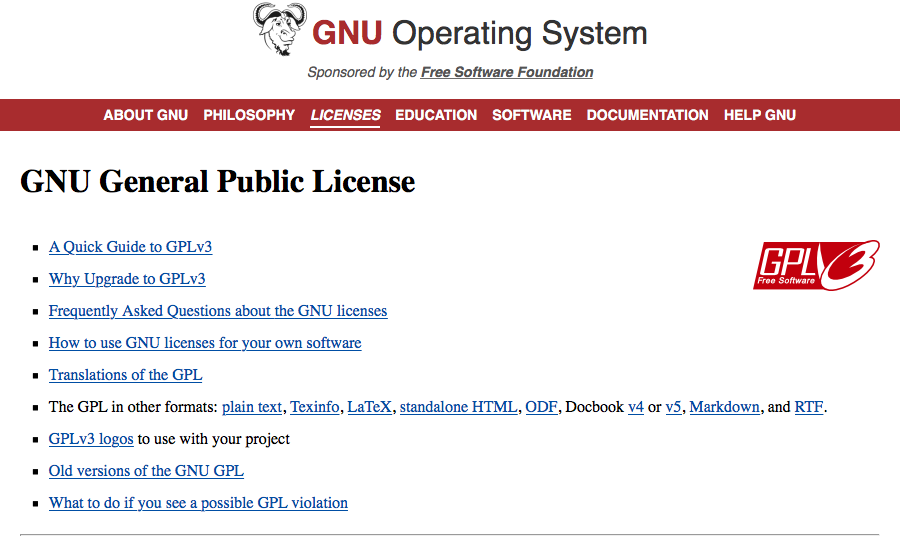Viewport: 900px width, 538px height.
Task: Open Frequently Asked Questions about GNU licenses
Action: point(218,311)
